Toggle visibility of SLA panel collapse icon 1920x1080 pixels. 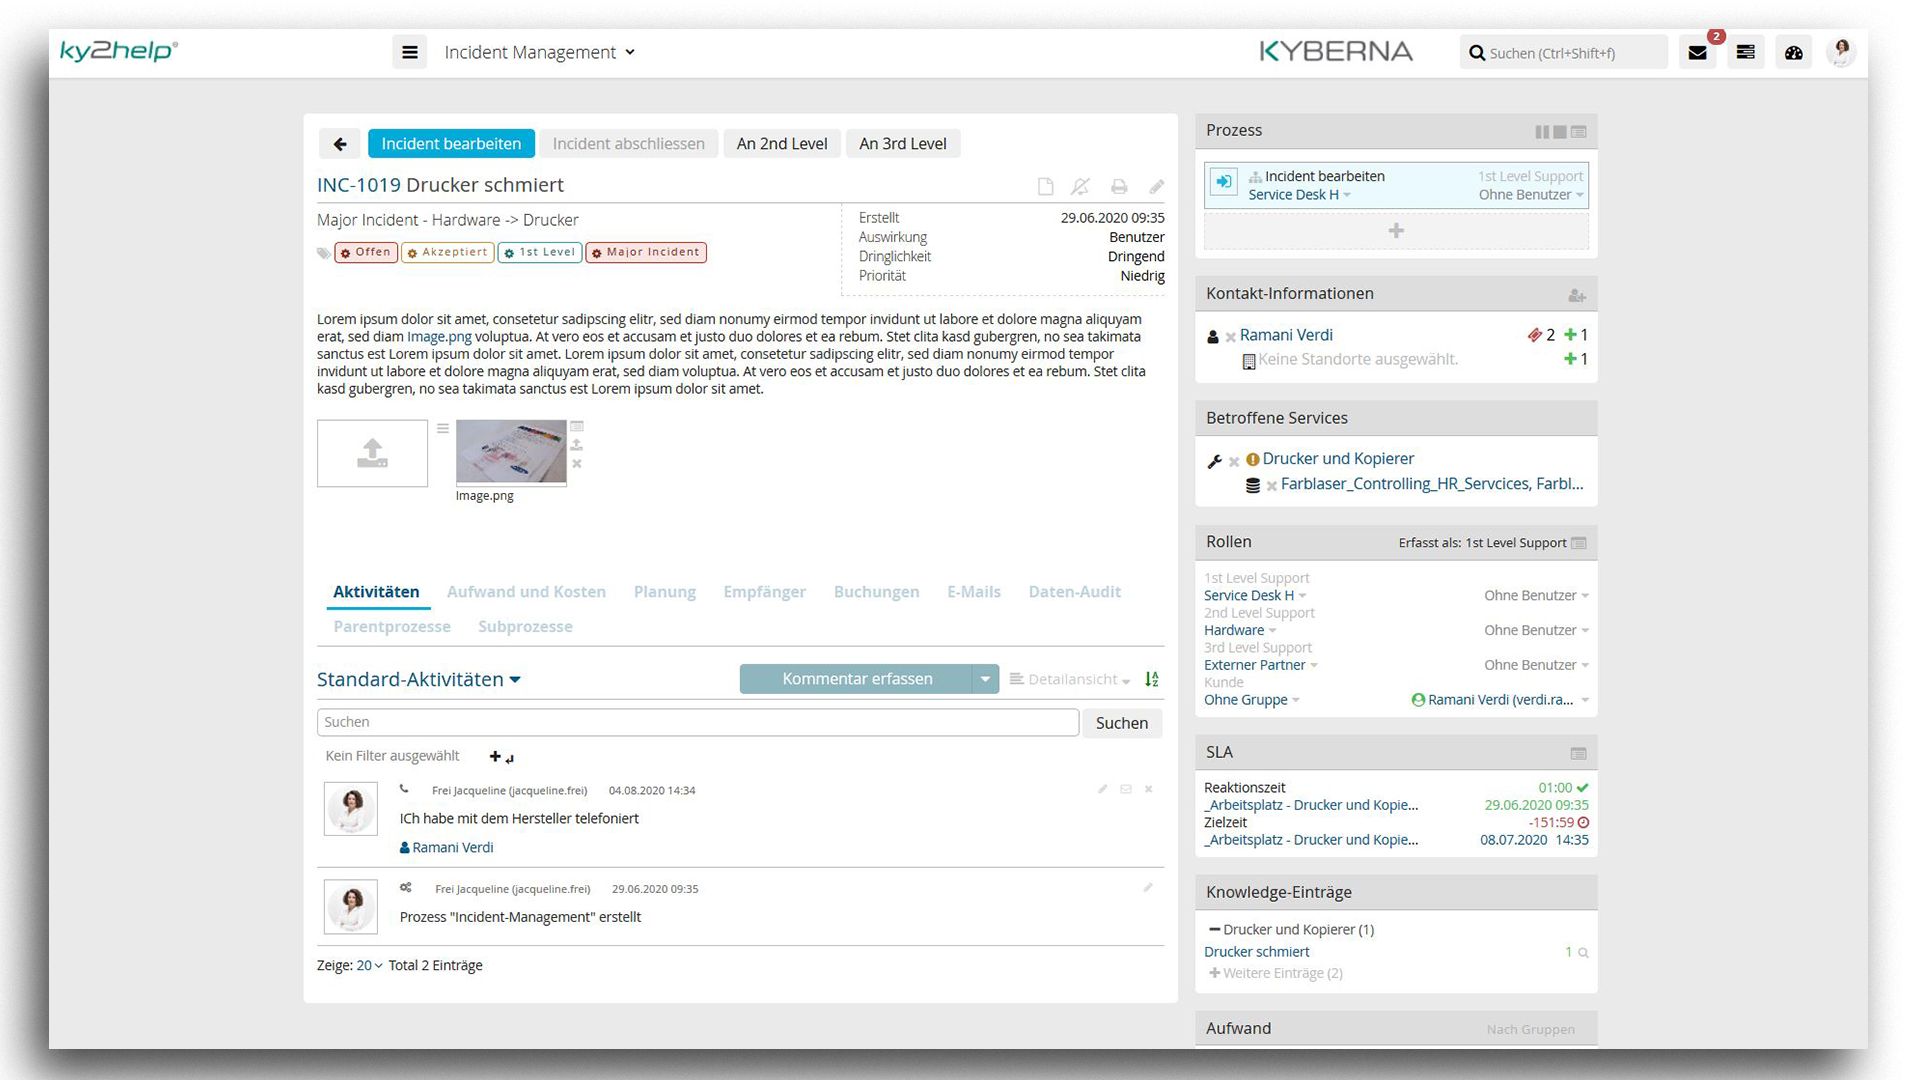point(1577,753)
